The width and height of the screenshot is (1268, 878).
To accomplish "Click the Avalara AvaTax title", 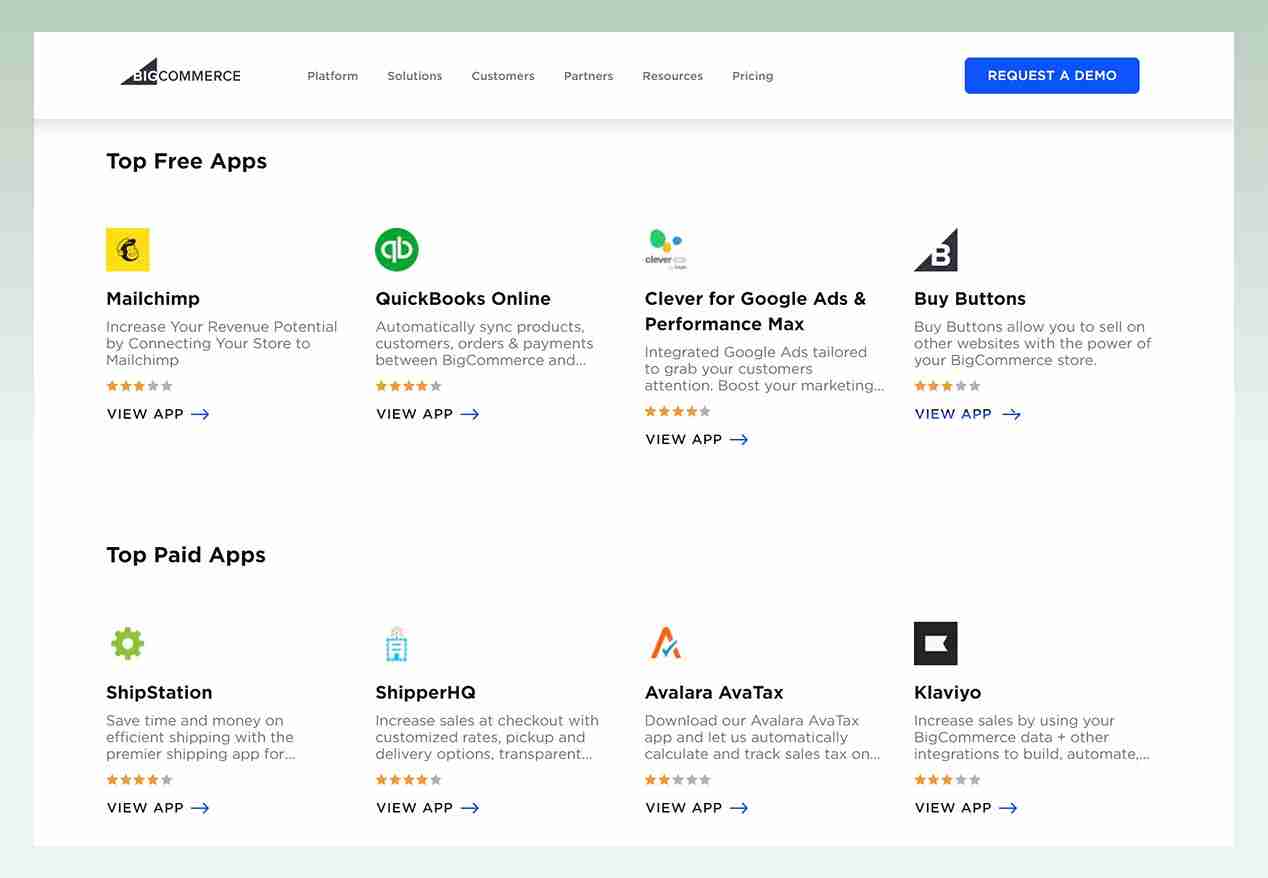I will 714,692.
